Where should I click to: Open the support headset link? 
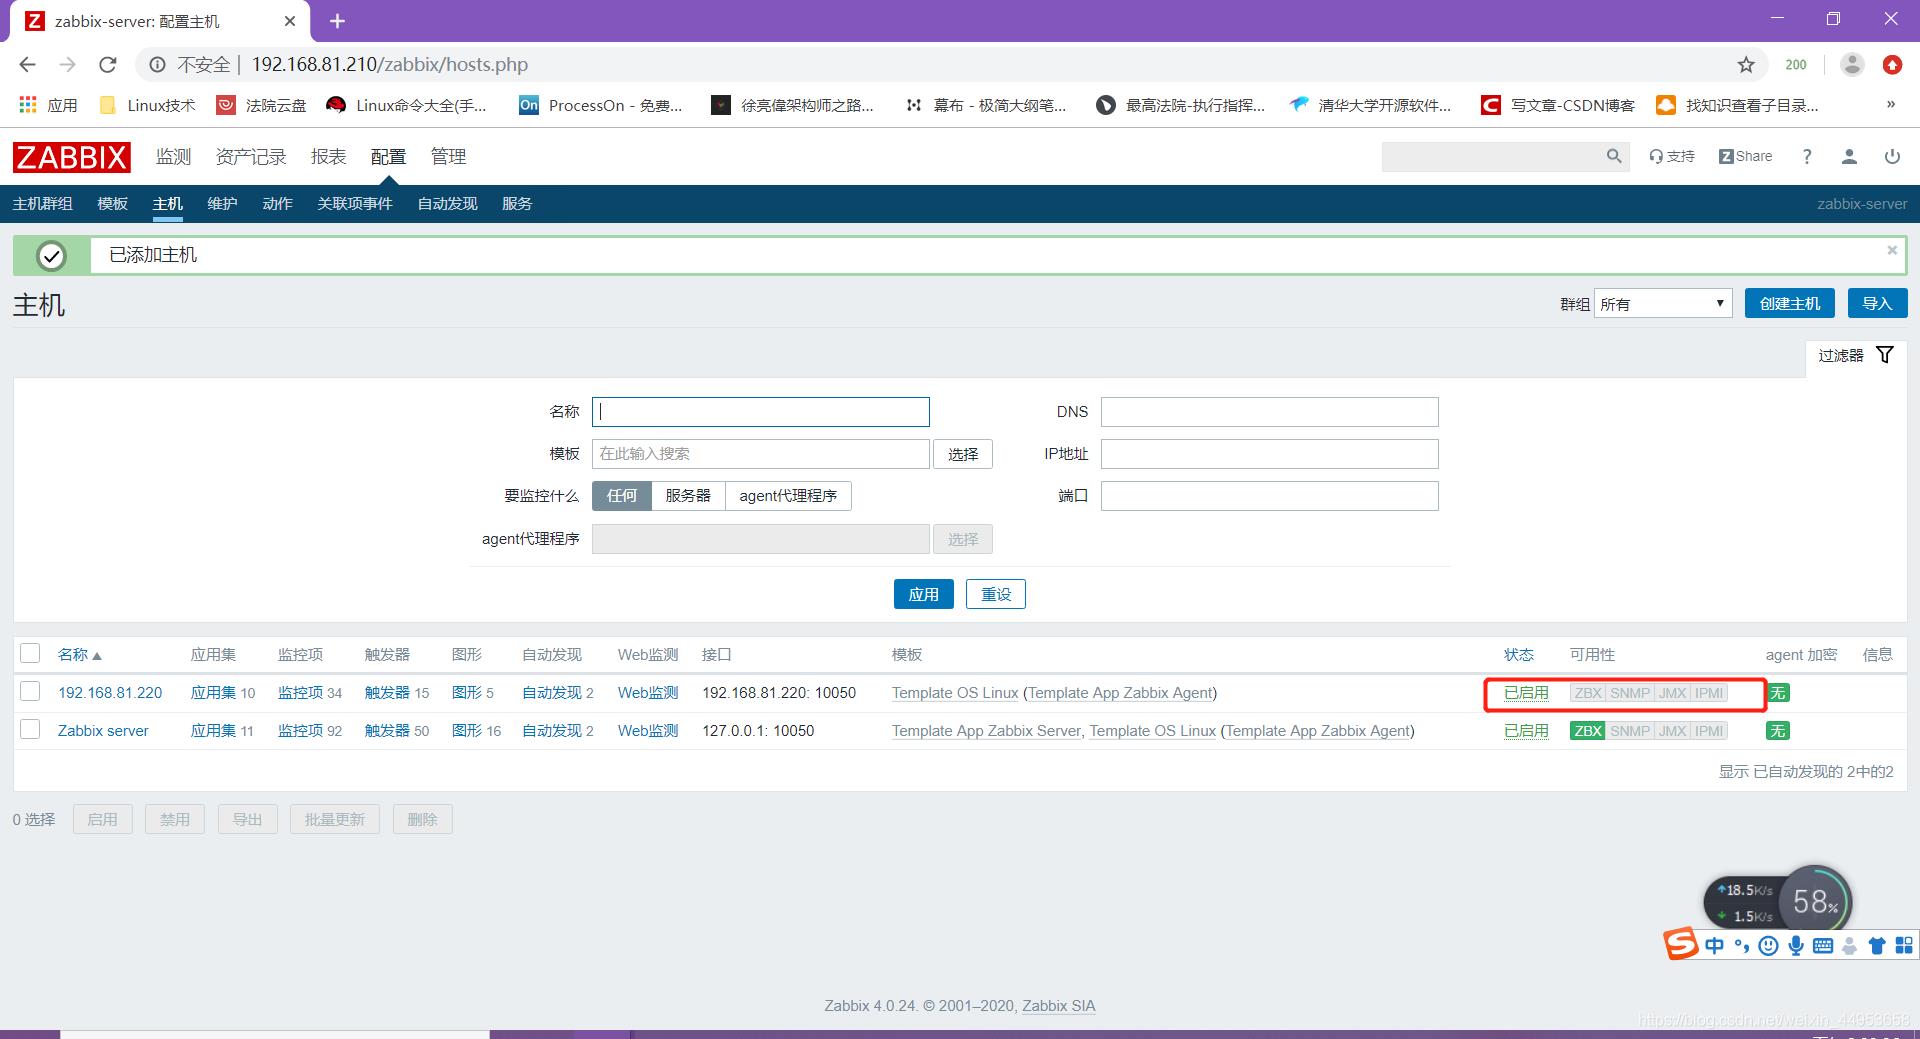pos(1672,156)
